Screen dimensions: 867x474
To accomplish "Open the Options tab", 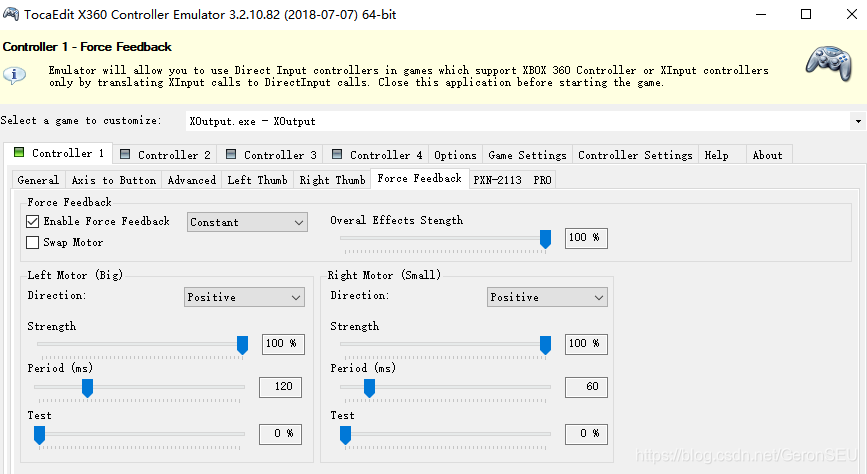I will tap(455, 155).
